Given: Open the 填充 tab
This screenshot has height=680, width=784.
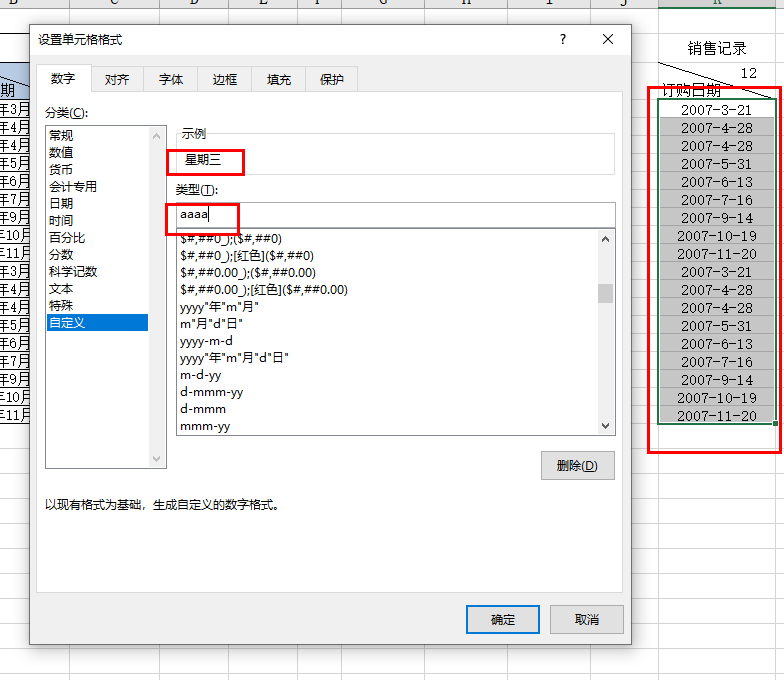Looking at the screenshot, I should point(278,80).
